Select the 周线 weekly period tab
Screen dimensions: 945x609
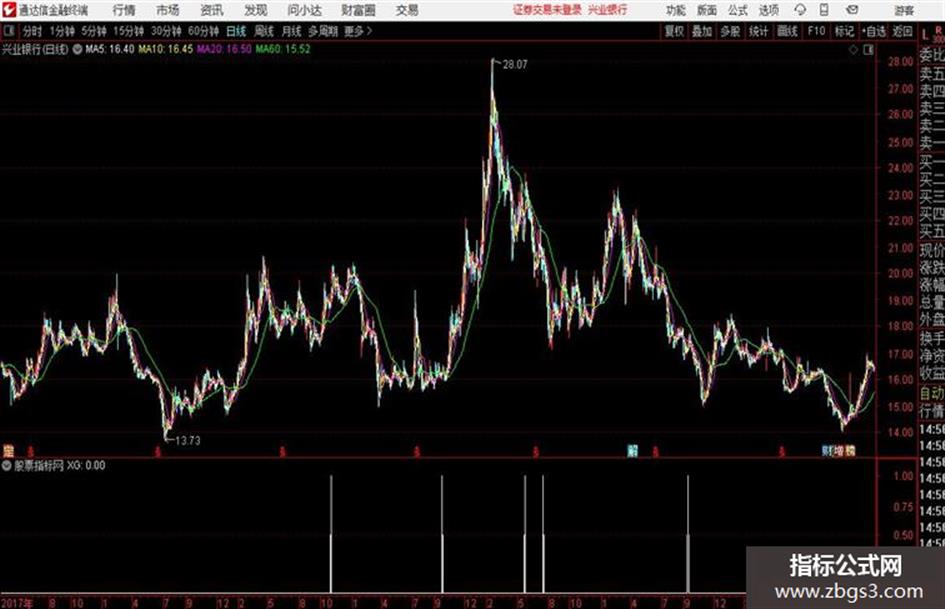tap(264, 31)
